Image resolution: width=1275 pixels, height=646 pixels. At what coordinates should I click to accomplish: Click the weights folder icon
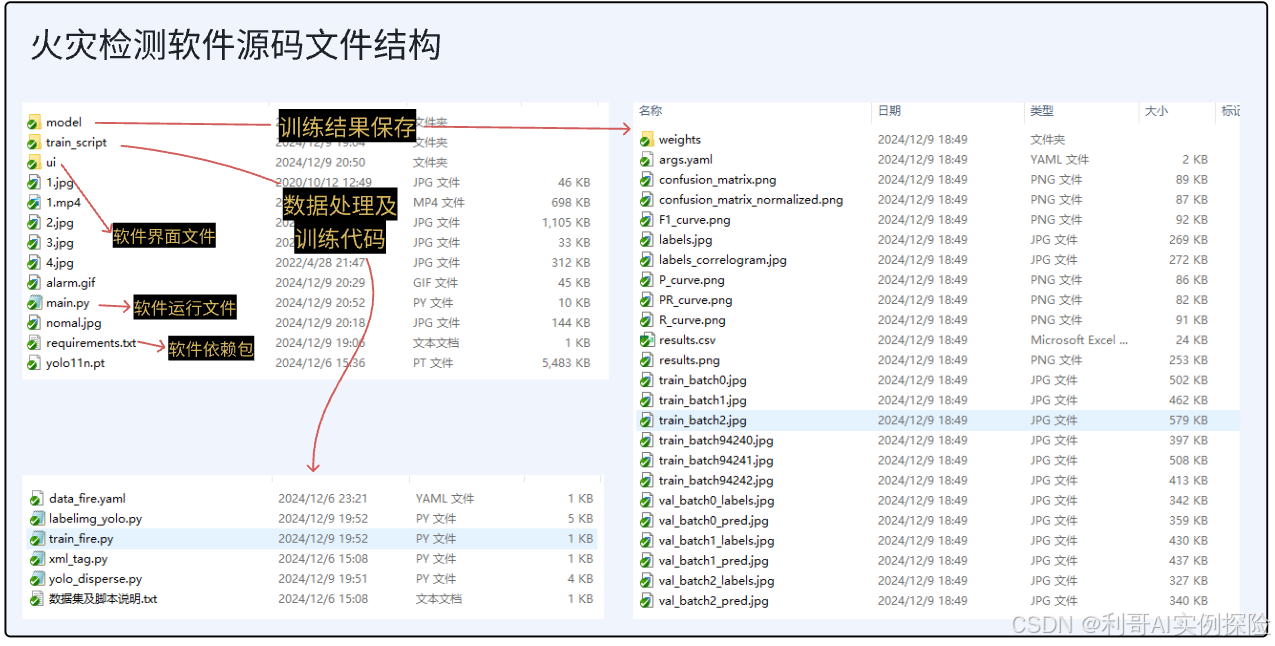click(646, 140)
